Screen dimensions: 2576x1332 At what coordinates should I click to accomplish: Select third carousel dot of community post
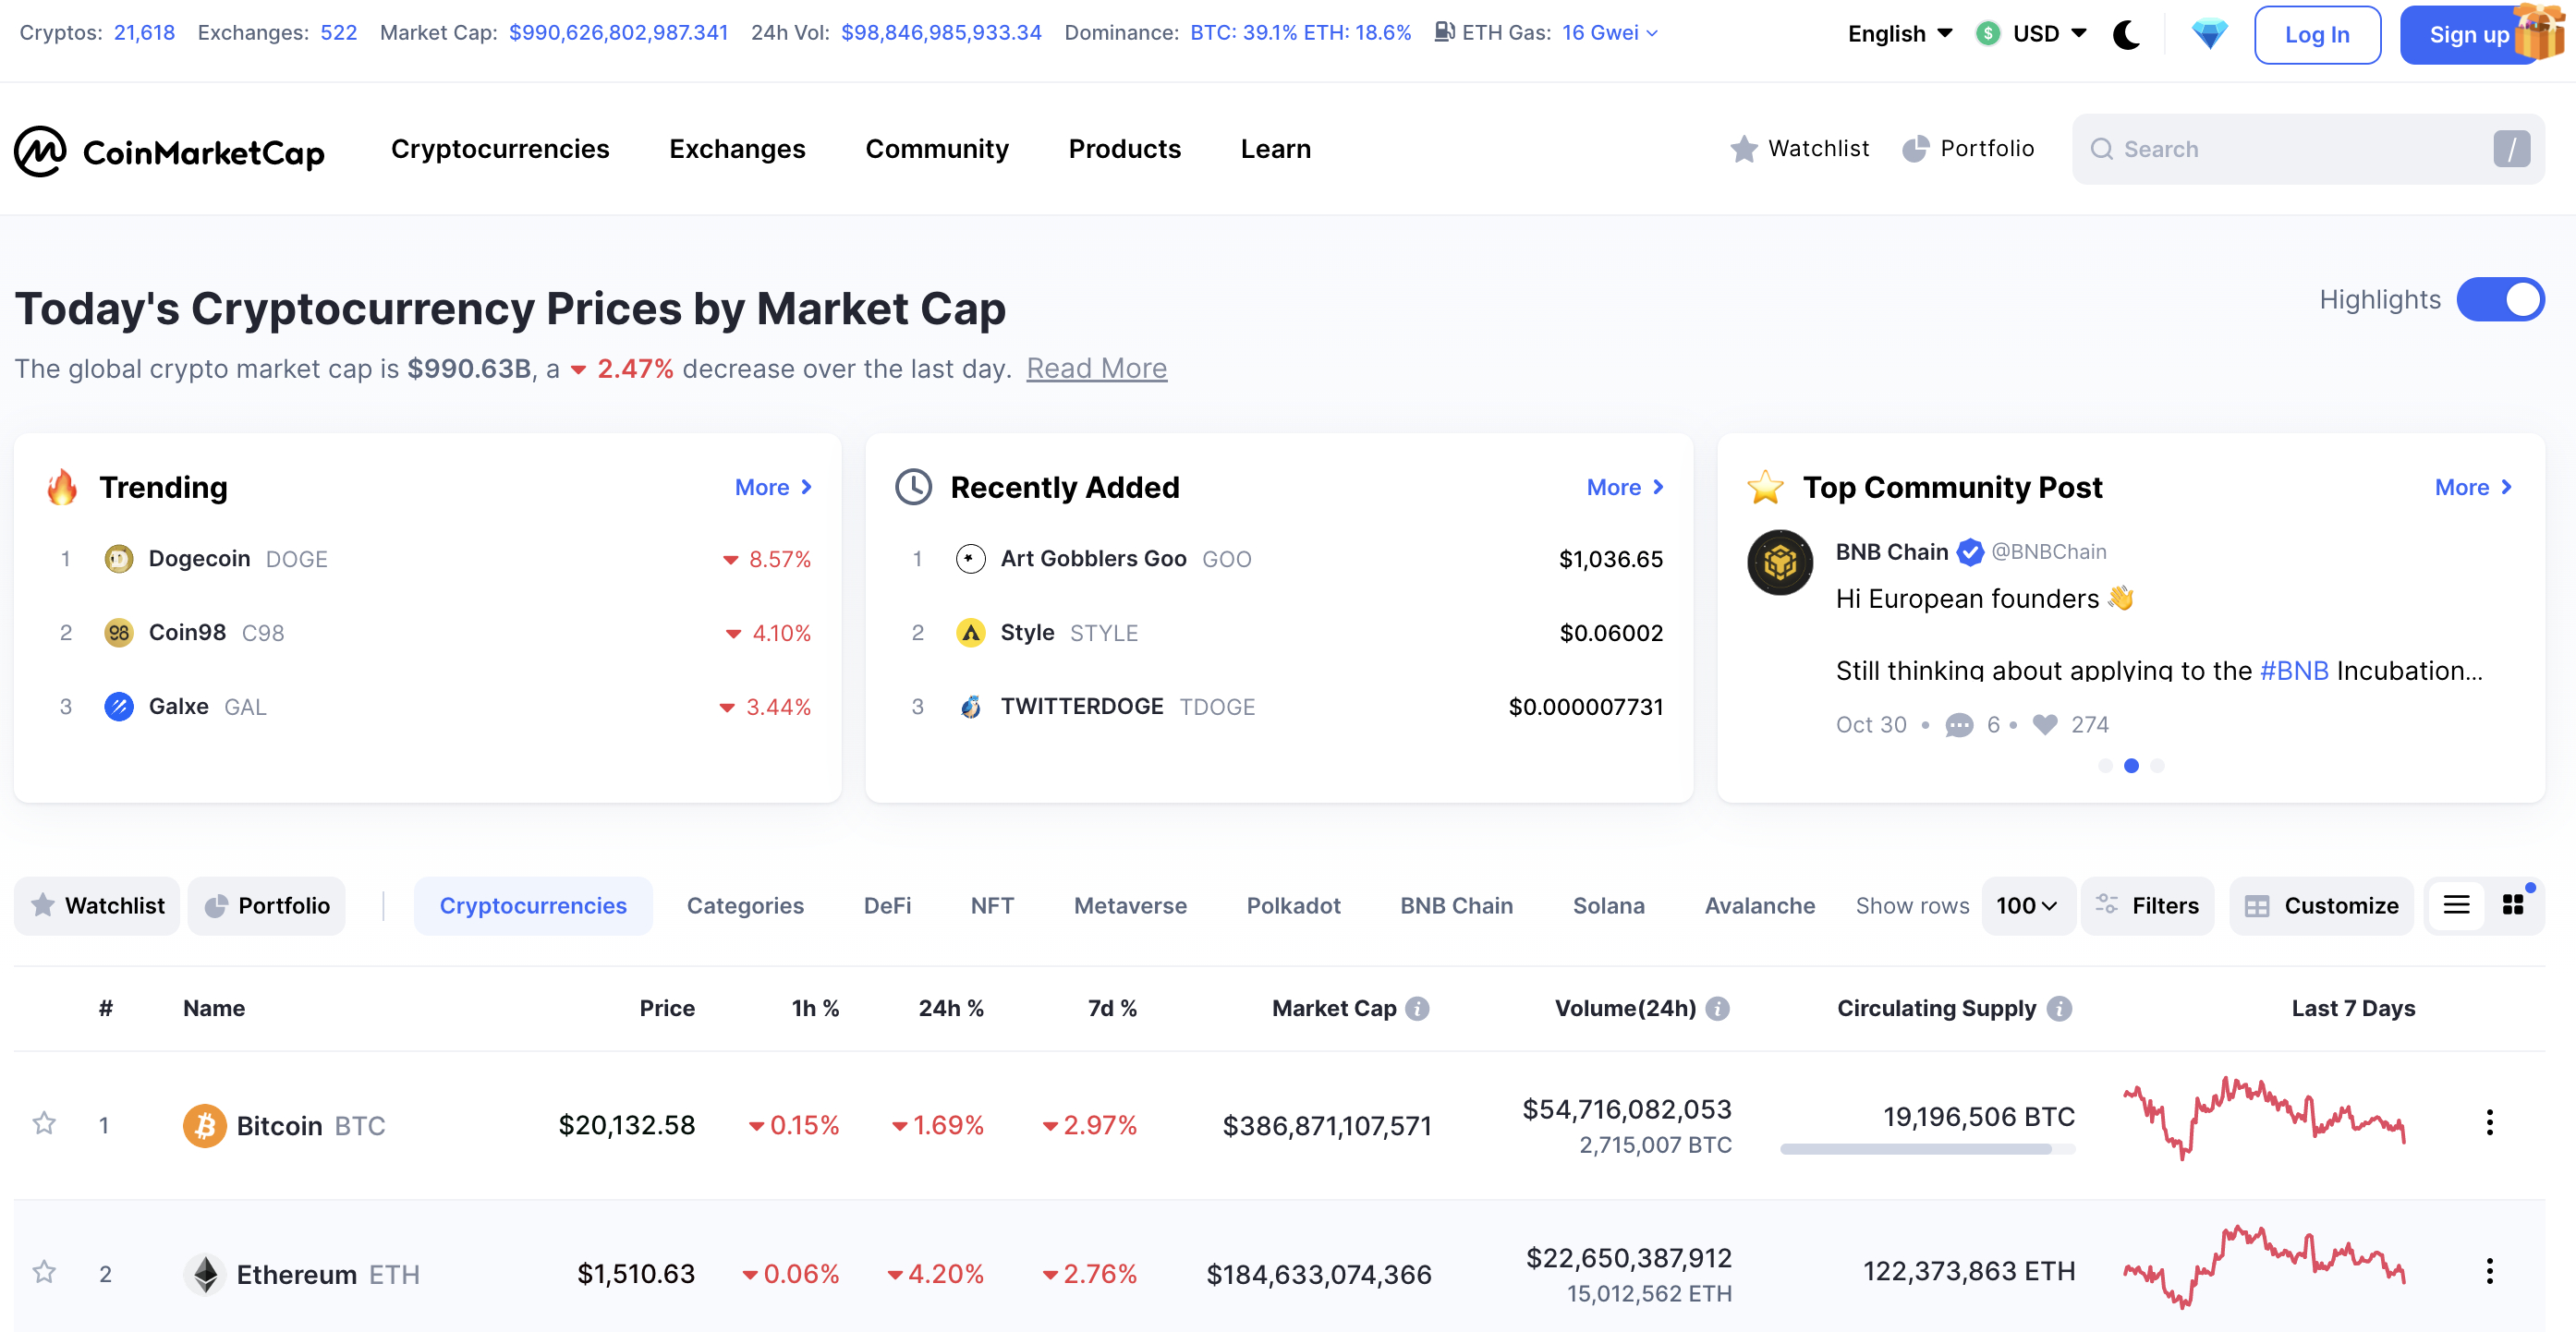point(2156,766)
